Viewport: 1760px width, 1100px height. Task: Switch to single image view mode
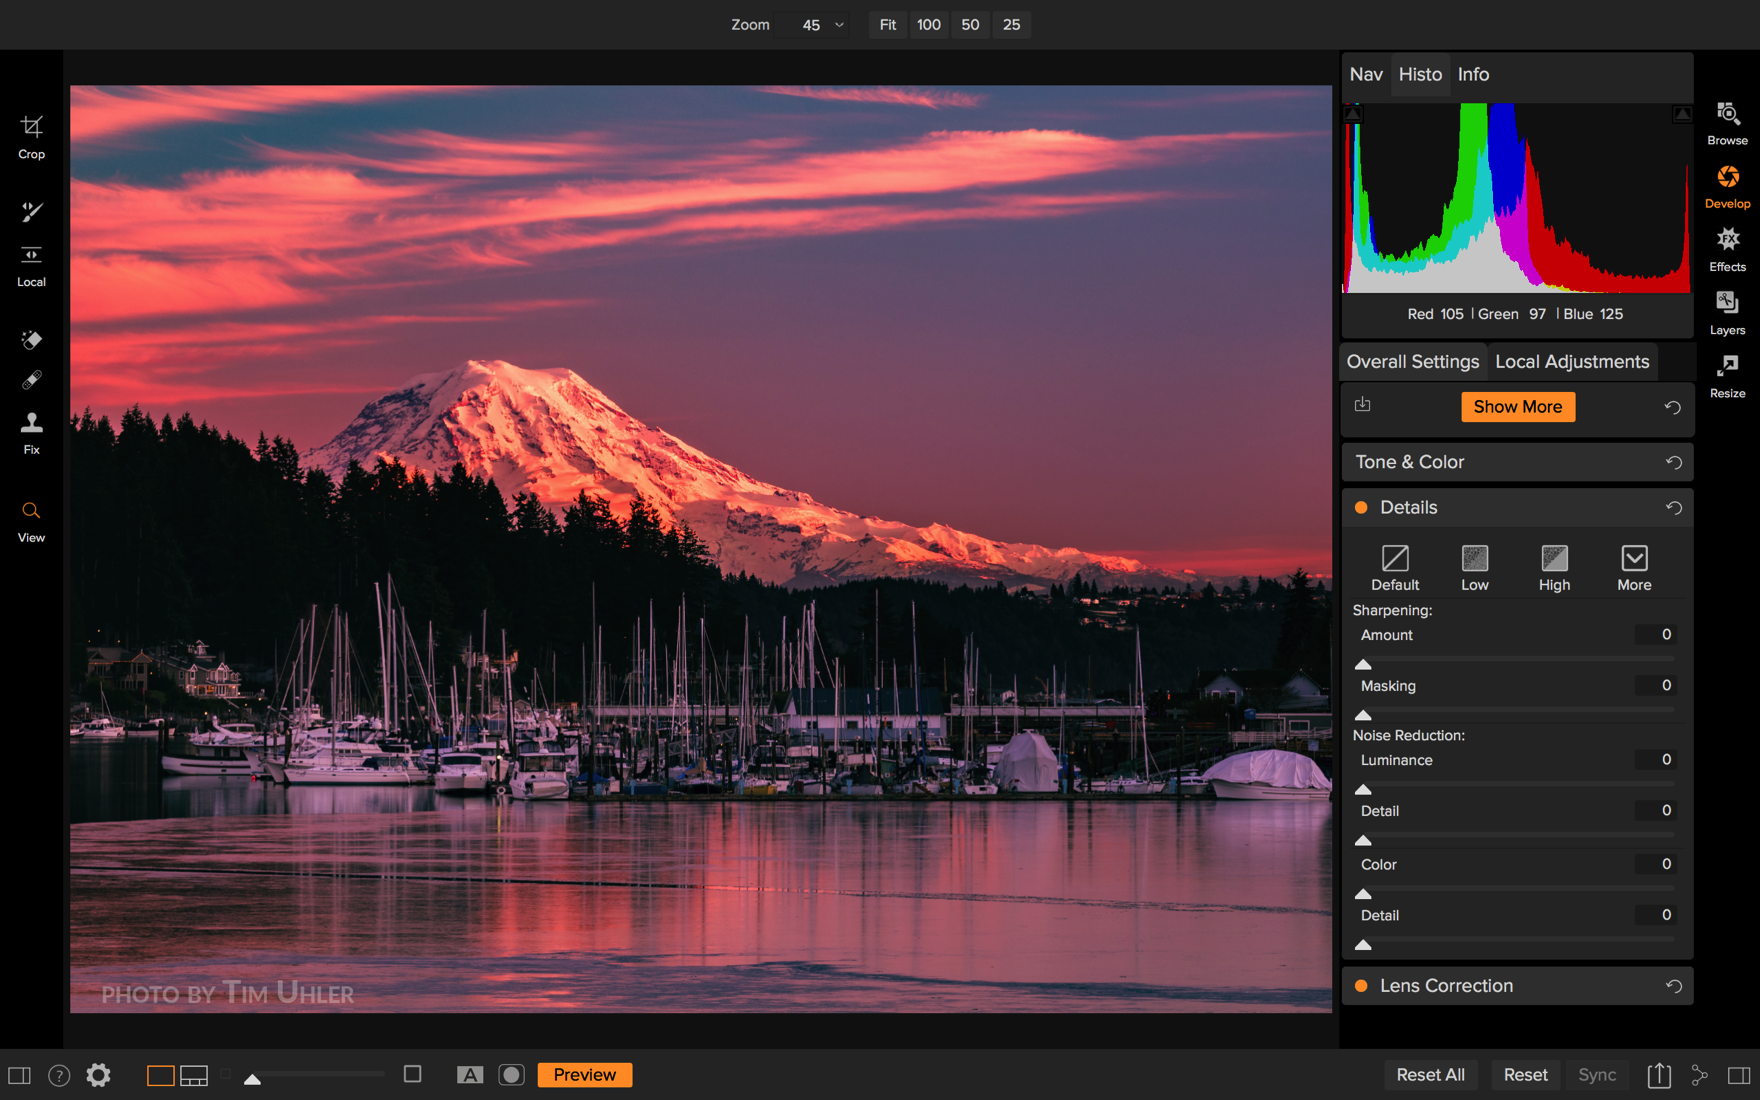tap(160, 1075)
